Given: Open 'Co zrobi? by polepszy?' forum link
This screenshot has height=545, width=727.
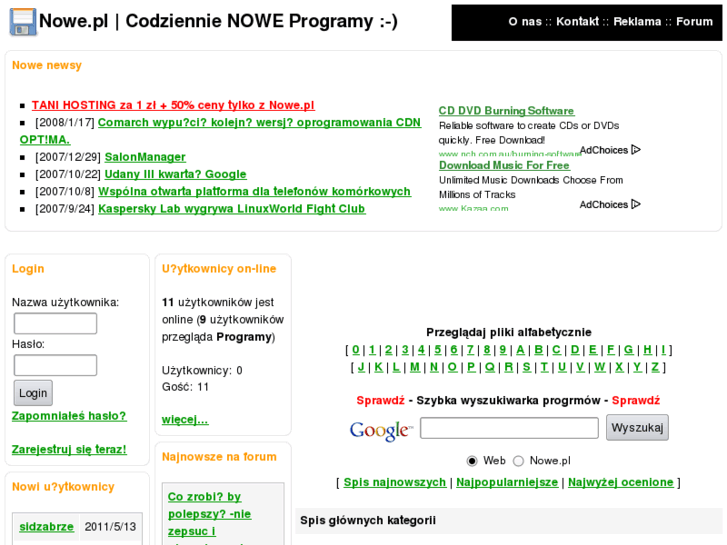Looking at the screenshot, I should coord(210,514).
